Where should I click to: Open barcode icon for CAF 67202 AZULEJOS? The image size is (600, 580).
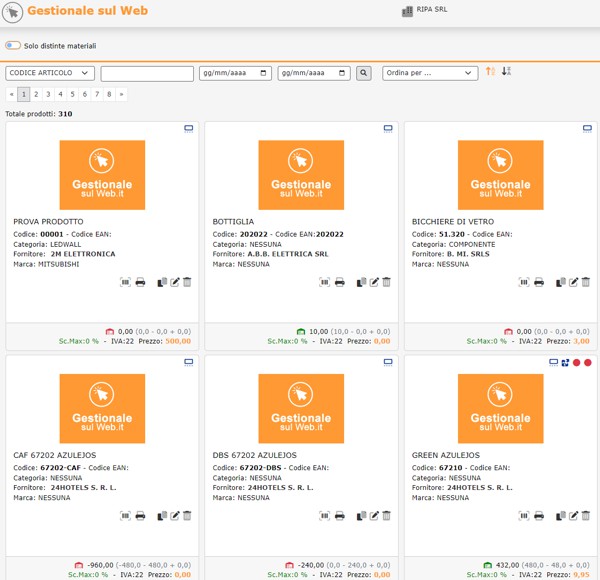[x=125, y=516]
